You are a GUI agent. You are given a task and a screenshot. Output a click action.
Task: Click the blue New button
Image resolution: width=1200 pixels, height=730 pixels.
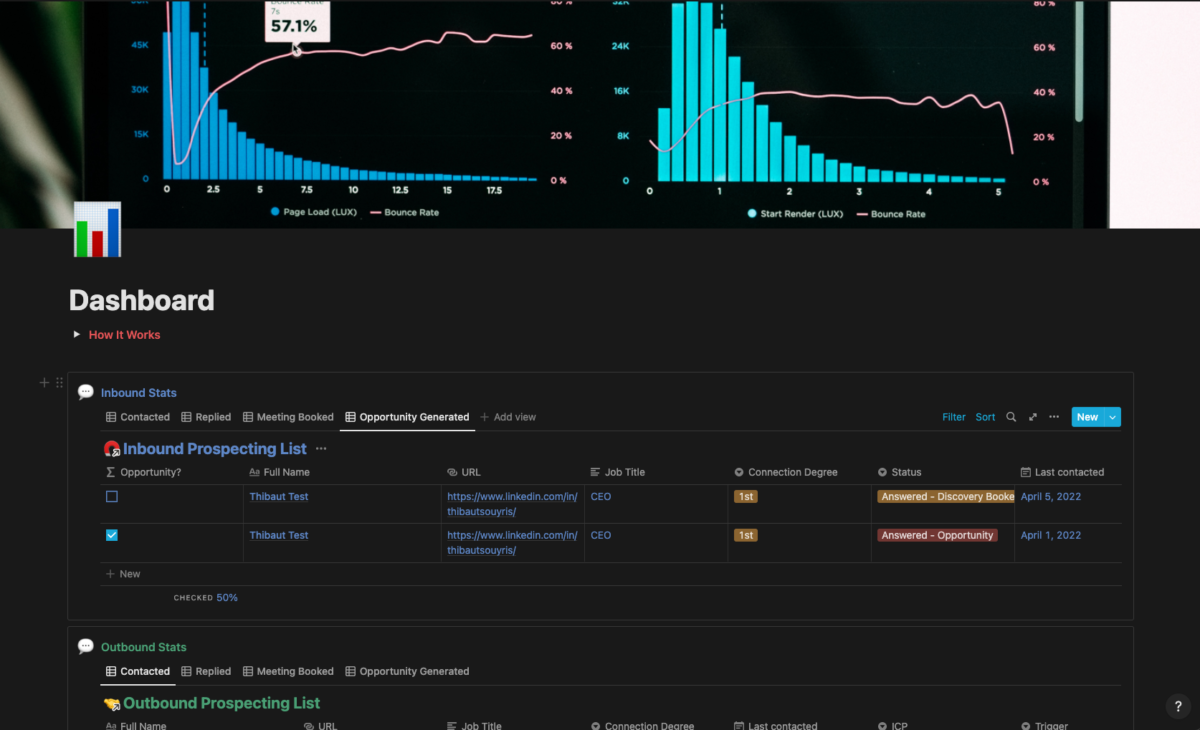click(x=1087, y=417)
